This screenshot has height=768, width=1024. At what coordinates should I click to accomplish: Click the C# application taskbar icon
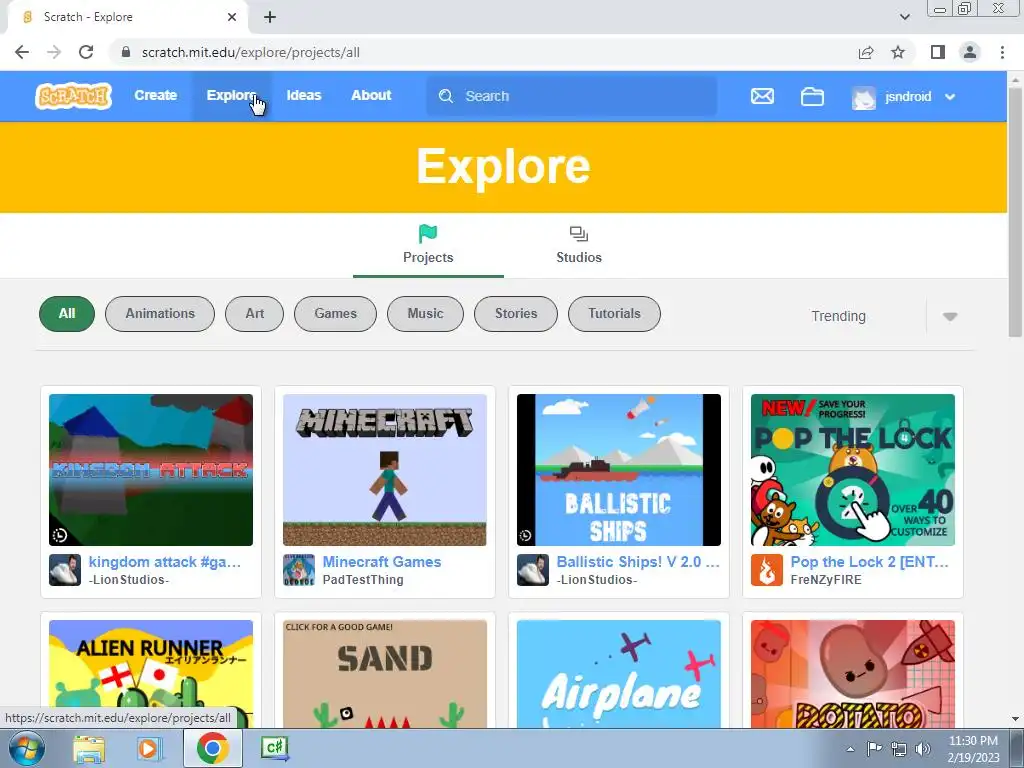click(275, 748)
